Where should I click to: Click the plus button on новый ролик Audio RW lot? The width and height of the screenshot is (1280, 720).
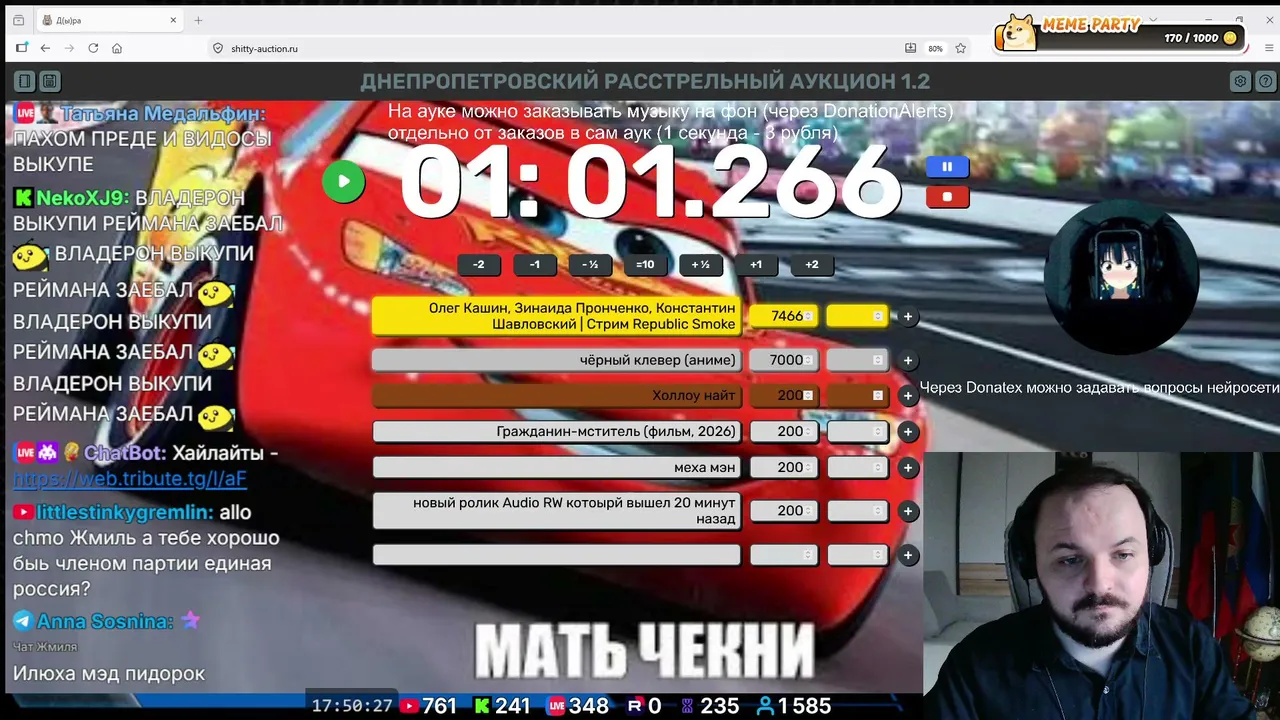tap(908, 511)
